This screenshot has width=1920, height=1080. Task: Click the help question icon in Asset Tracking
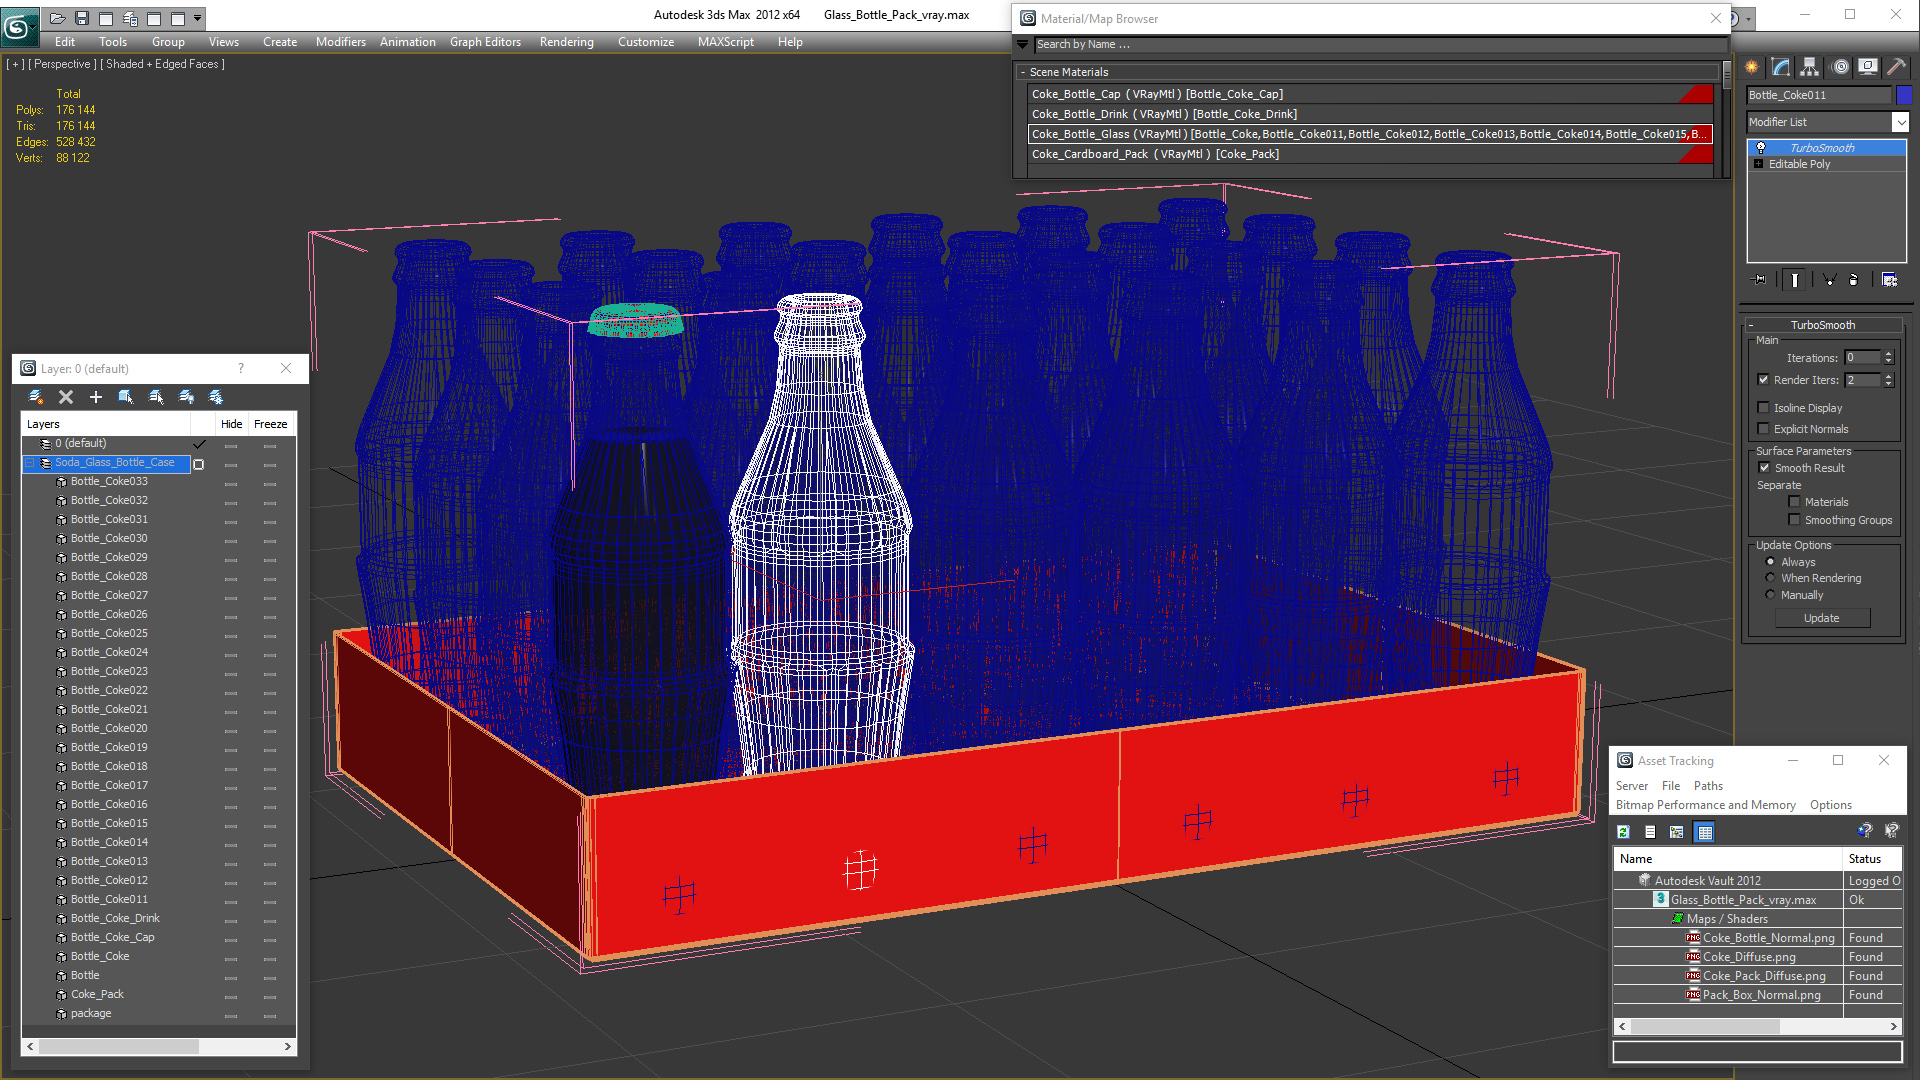pos(1865,831)
